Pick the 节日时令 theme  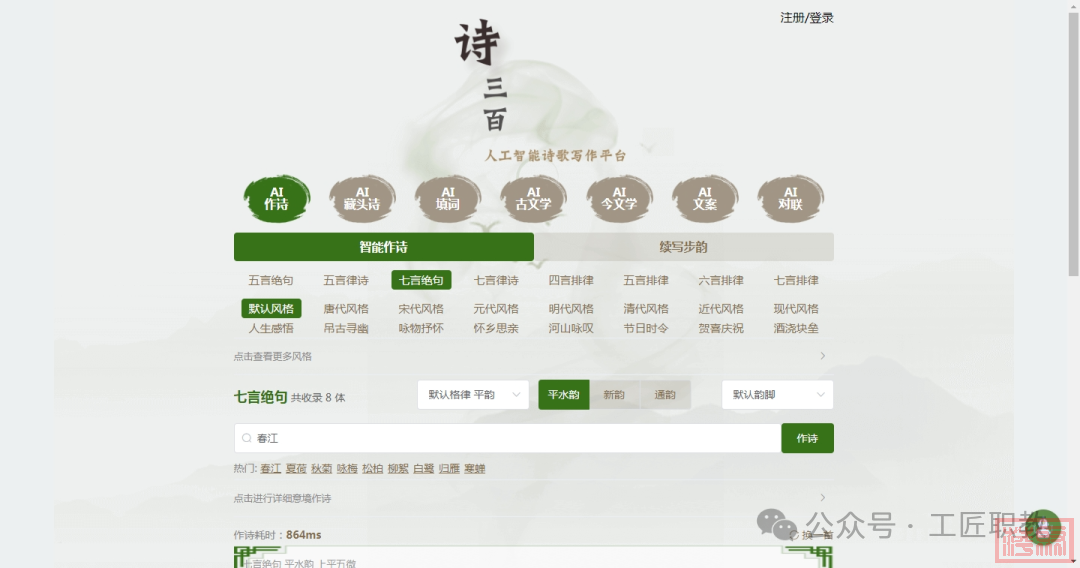pos(646,328)
